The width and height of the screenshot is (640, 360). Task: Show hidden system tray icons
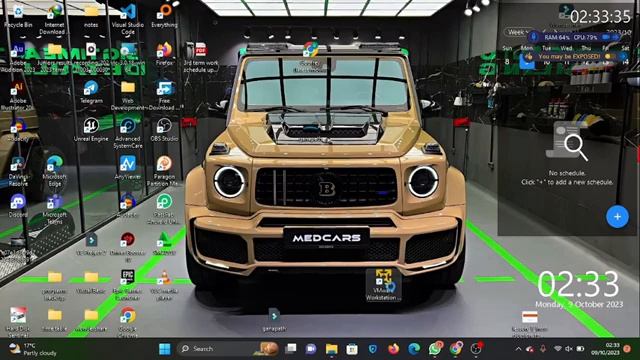518,349
